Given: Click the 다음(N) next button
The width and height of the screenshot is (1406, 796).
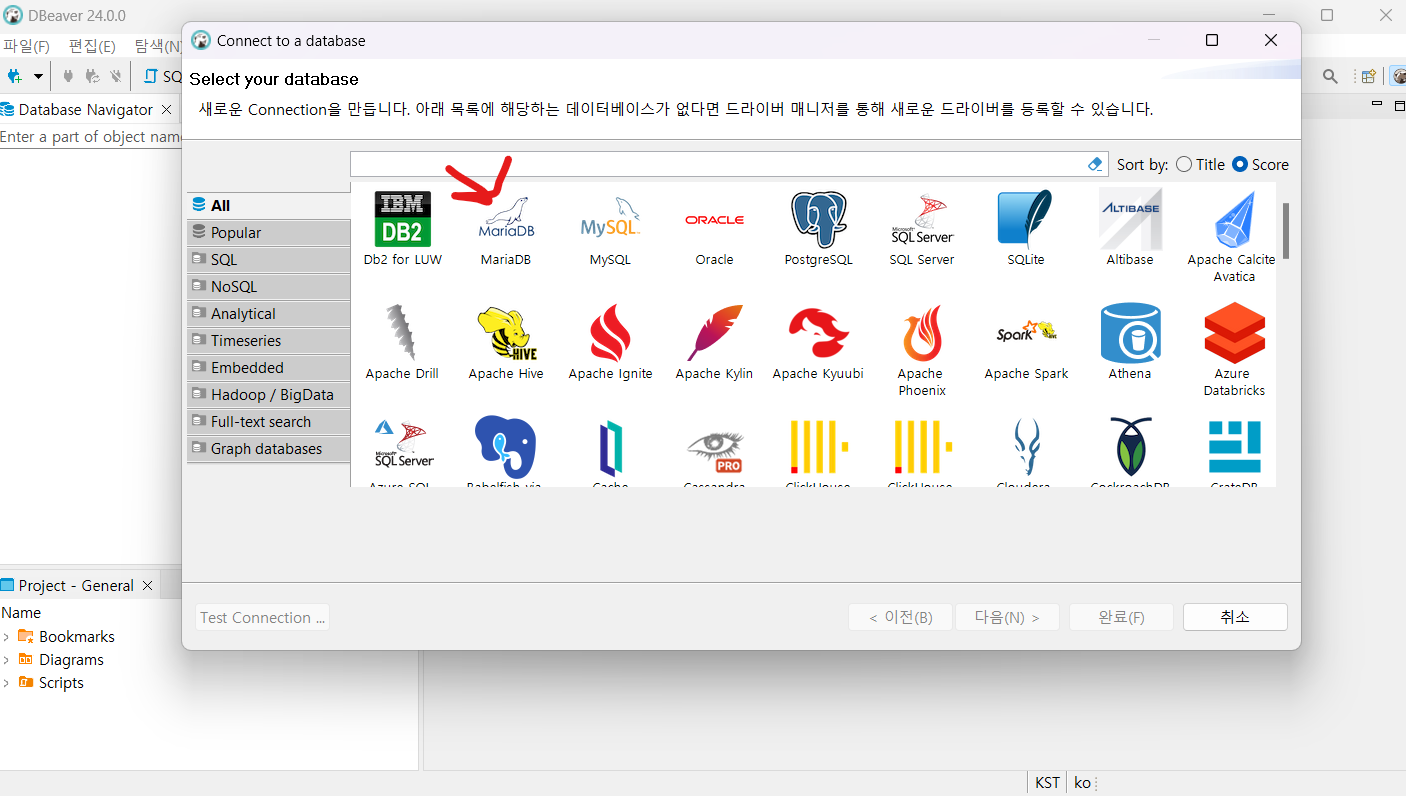Looking at the screenshot, I should click(x=1007, y=617).
